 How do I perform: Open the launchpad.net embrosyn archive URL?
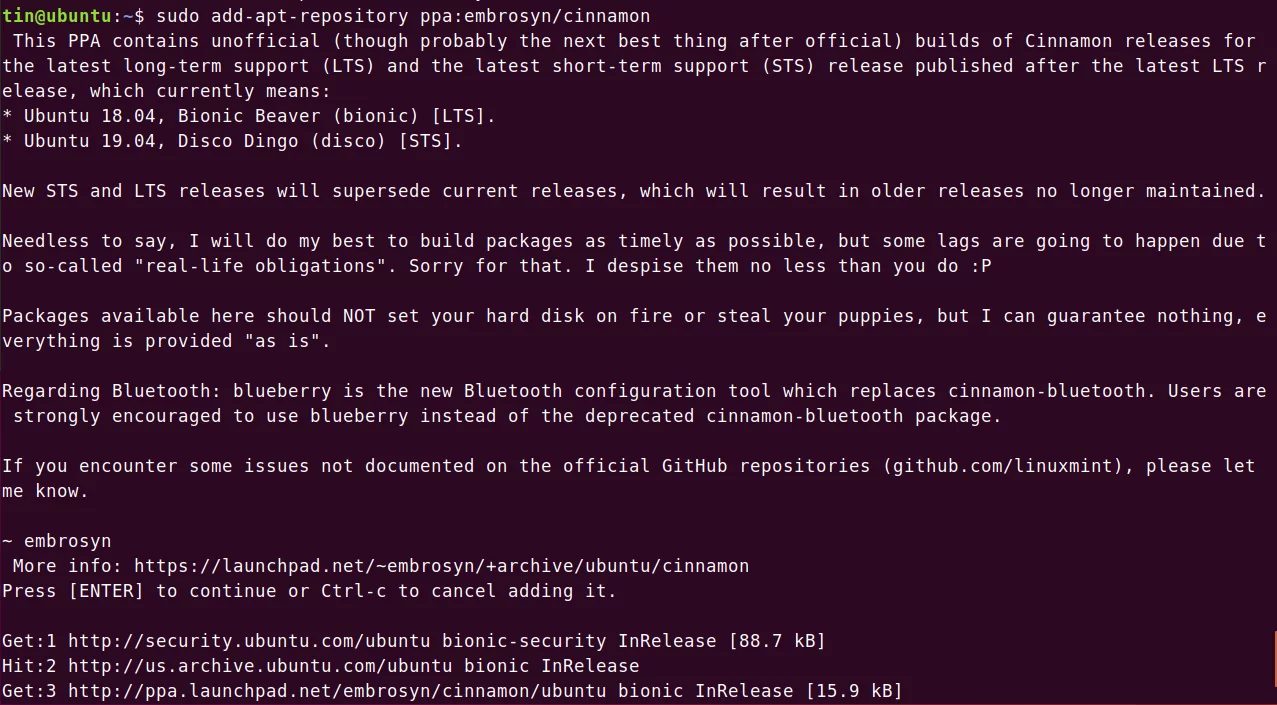pos(441,566)
